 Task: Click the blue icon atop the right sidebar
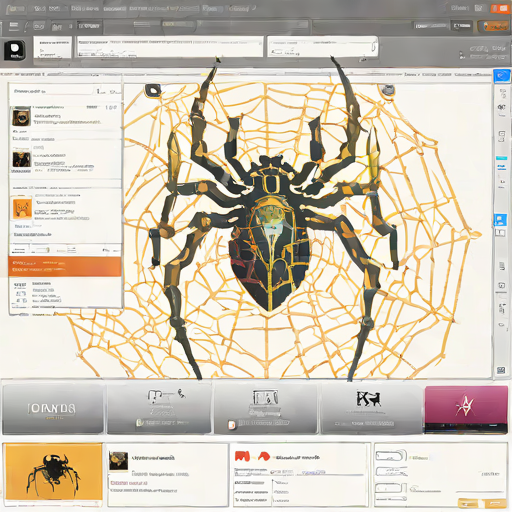(502, 76)
